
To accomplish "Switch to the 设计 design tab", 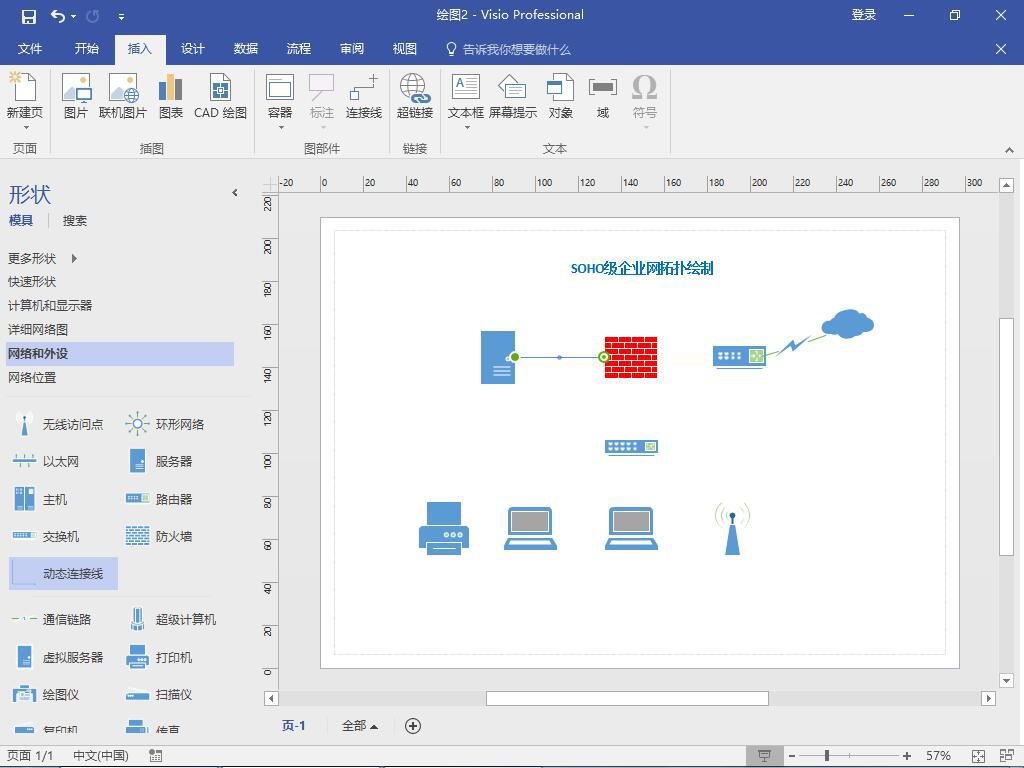I will pyautogui.click(x=192, y=49).
